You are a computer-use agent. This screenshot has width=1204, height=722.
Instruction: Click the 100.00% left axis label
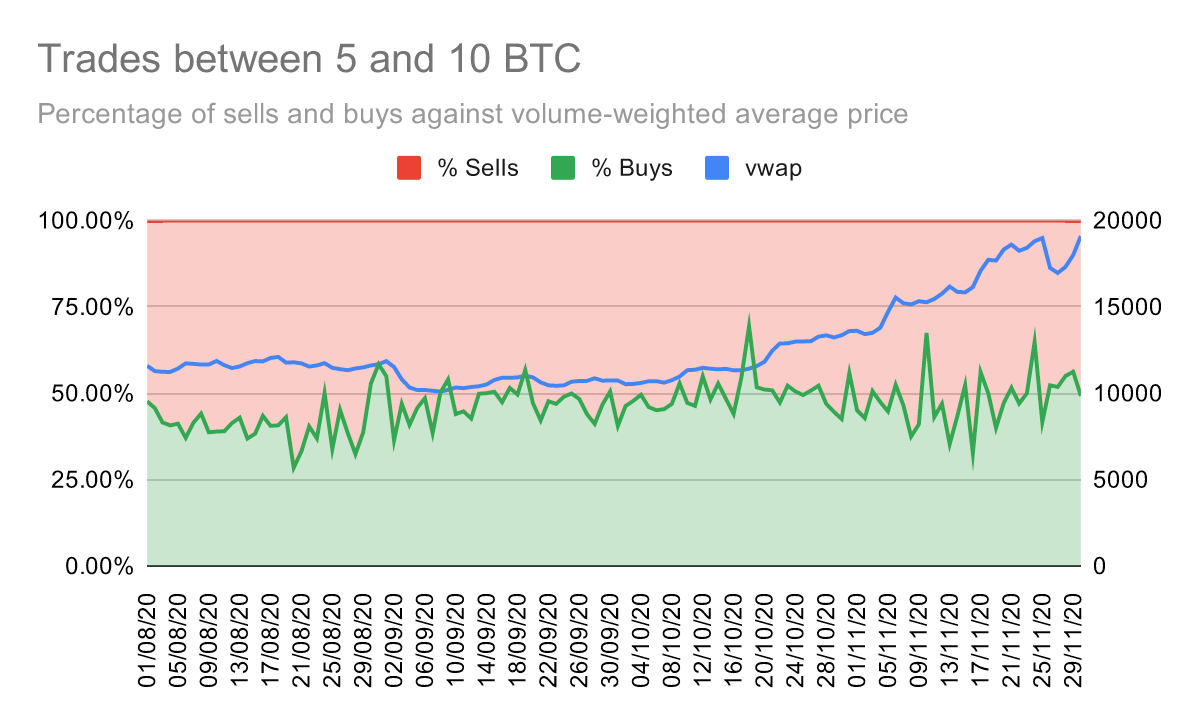pyautogui.click(x=84, y=221)
